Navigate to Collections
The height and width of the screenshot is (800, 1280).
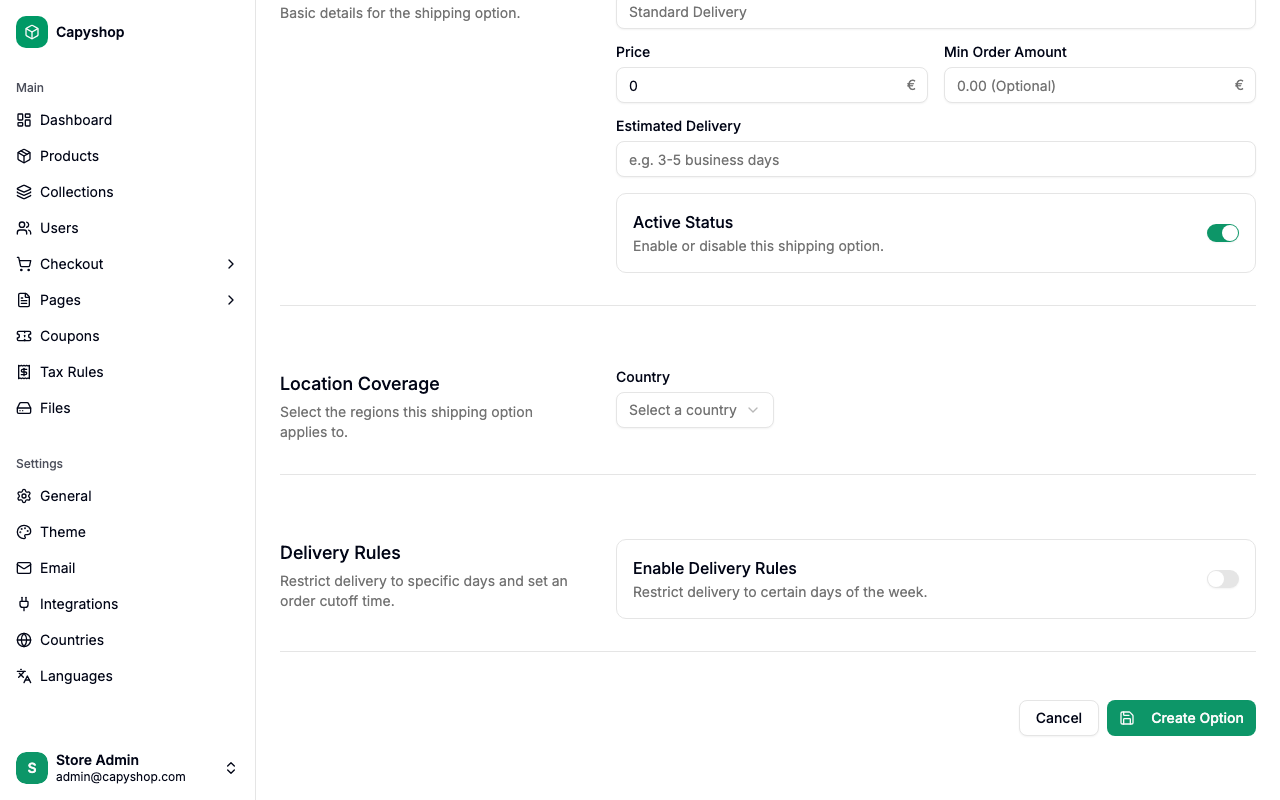point(128,192)
